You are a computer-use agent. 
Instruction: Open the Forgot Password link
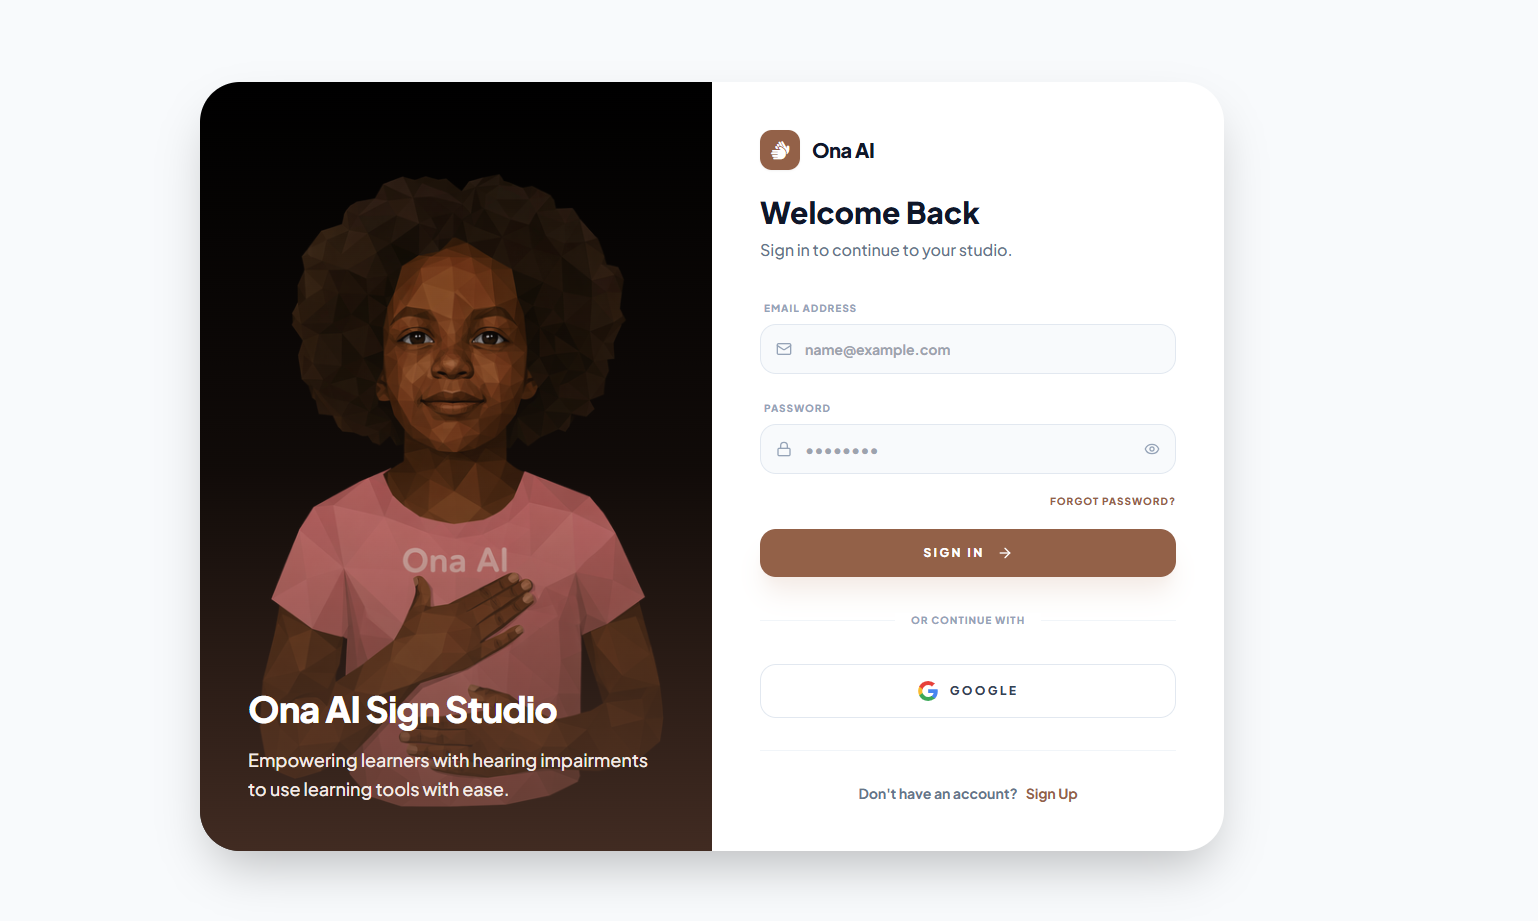pos(1112,501)
